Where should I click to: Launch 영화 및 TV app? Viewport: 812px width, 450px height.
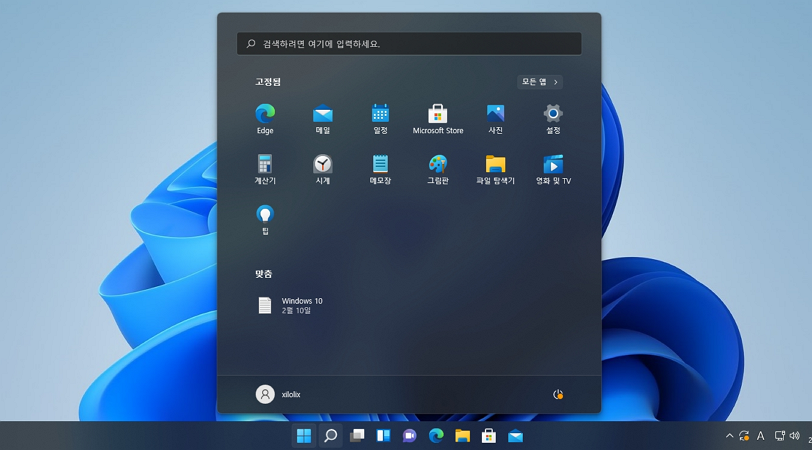[x=553, y=169]
